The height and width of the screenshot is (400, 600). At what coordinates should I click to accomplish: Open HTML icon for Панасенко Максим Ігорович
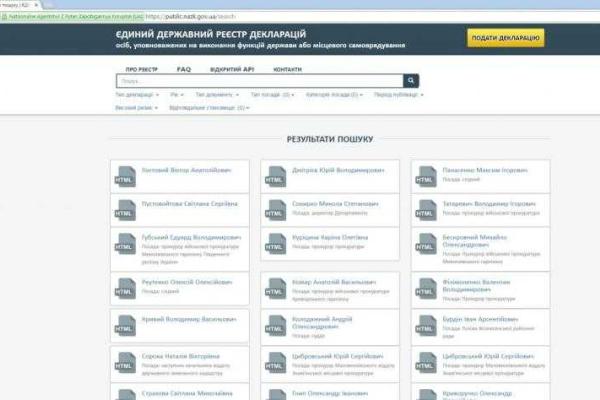[x=426, y=176]
